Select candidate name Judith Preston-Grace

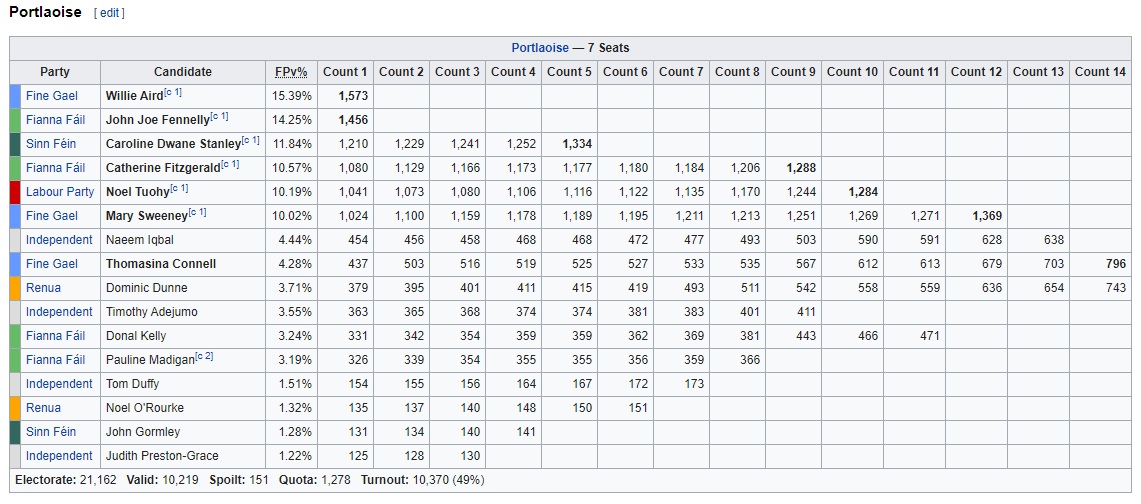(162, 456)
